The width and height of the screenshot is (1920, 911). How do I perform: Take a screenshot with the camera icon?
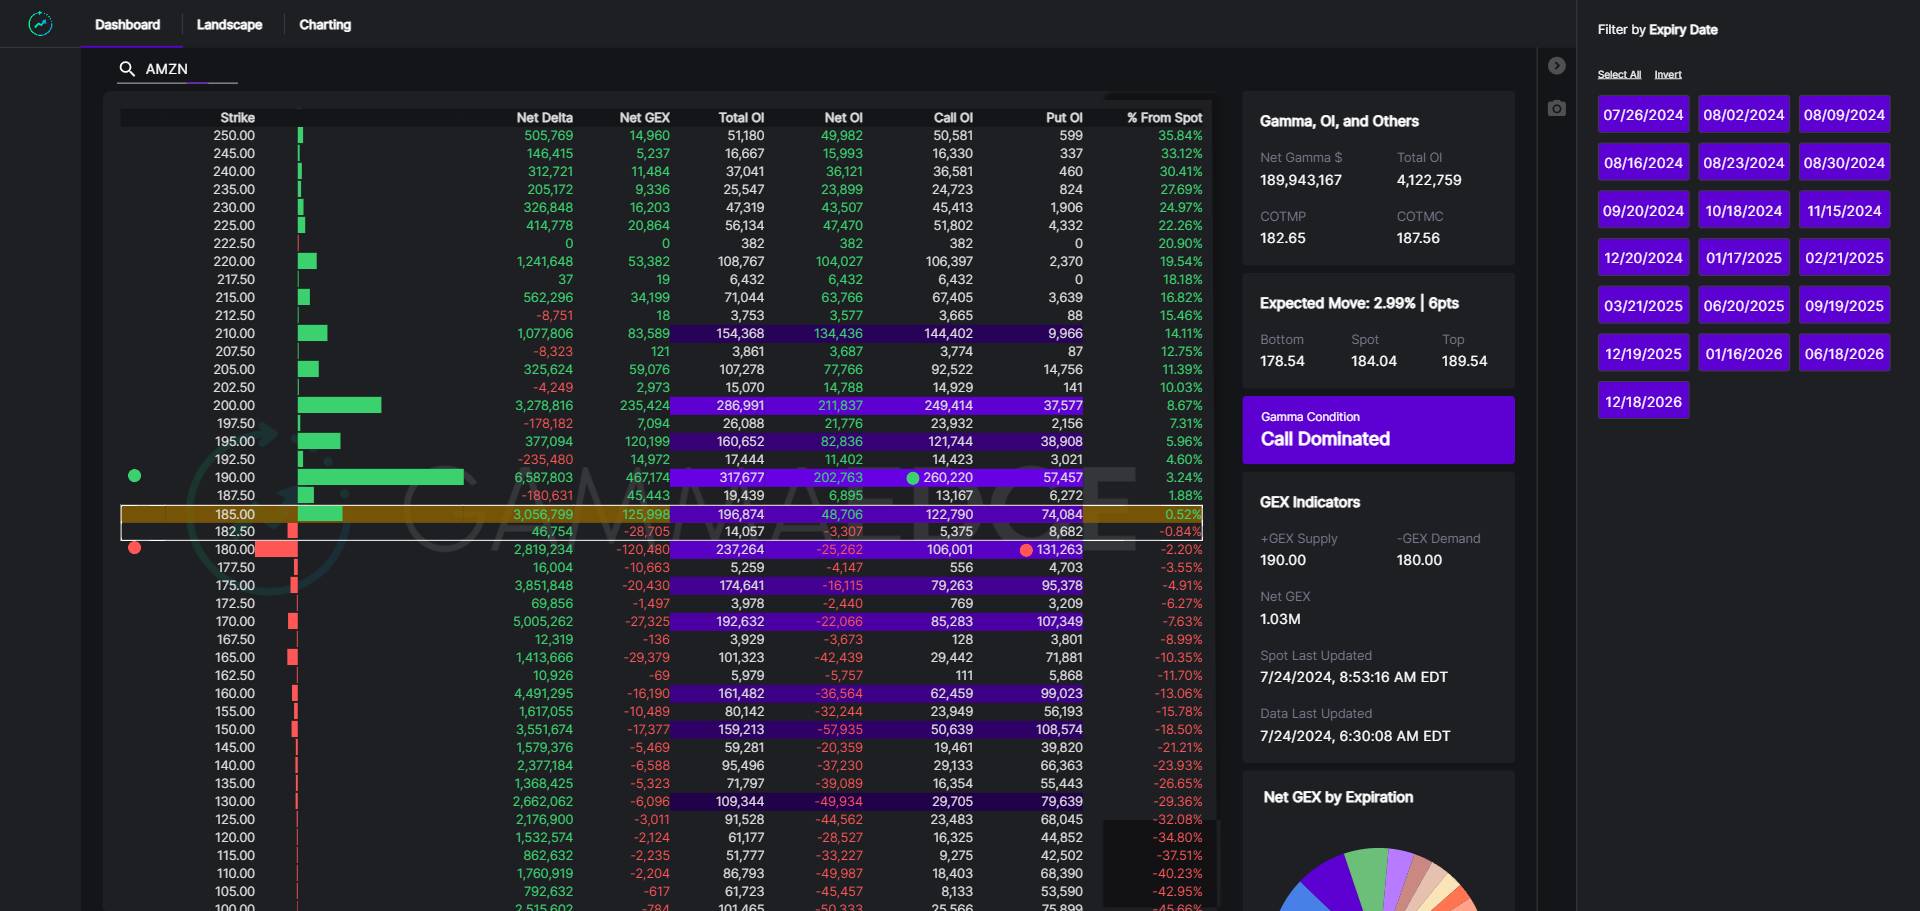tap(1556, 108)
